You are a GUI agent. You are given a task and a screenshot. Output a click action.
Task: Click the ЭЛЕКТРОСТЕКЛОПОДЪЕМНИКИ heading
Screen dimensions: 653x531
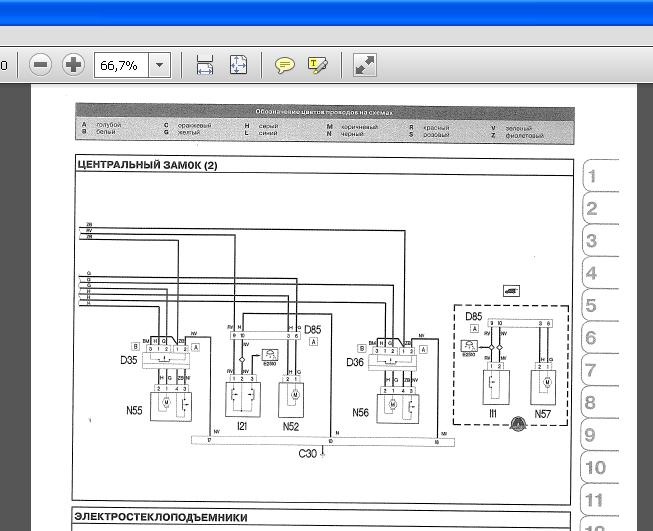coord(161,517)
